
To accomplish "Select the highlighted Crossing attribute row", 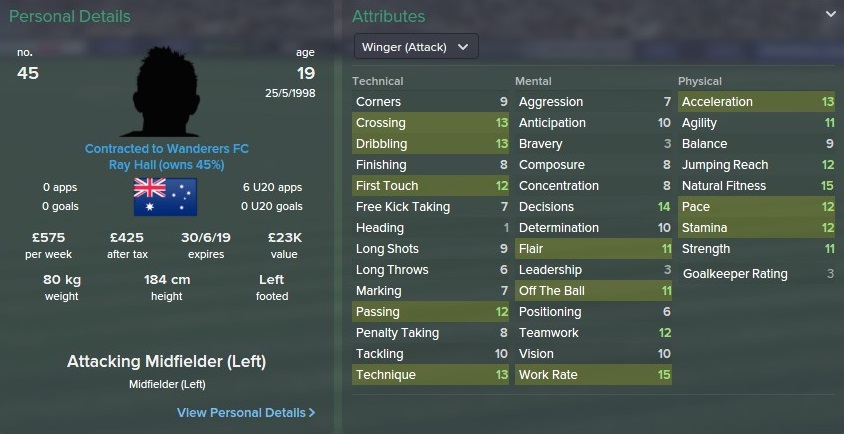I will [431, 123].
